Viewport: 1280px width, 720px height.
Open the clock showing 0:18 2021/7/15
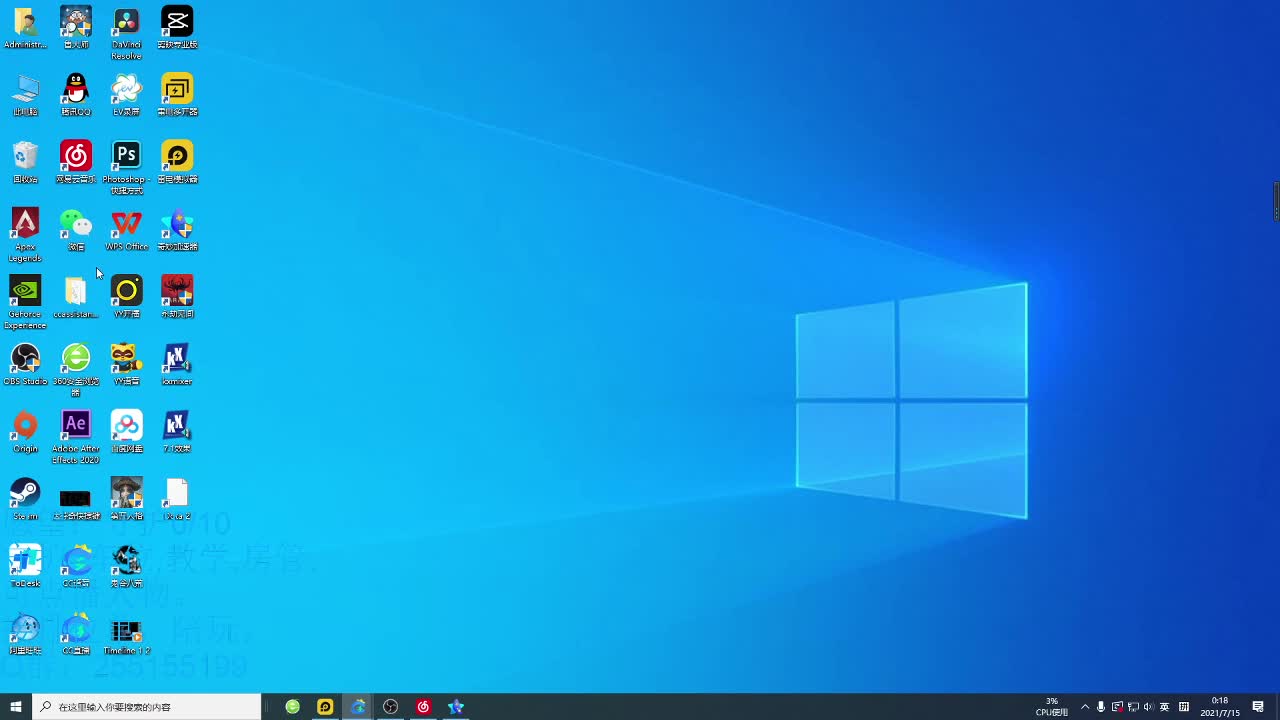(1220, 707)
